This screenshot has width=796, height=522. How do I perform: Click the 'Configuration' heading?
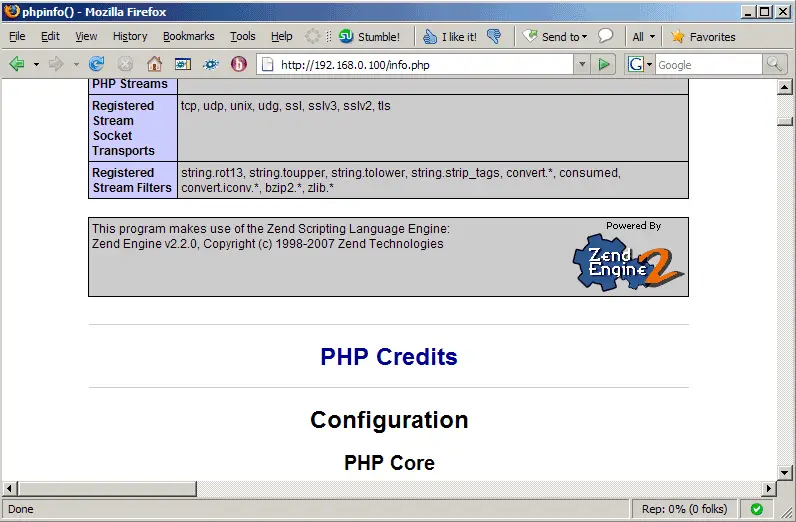pos(389,420)
